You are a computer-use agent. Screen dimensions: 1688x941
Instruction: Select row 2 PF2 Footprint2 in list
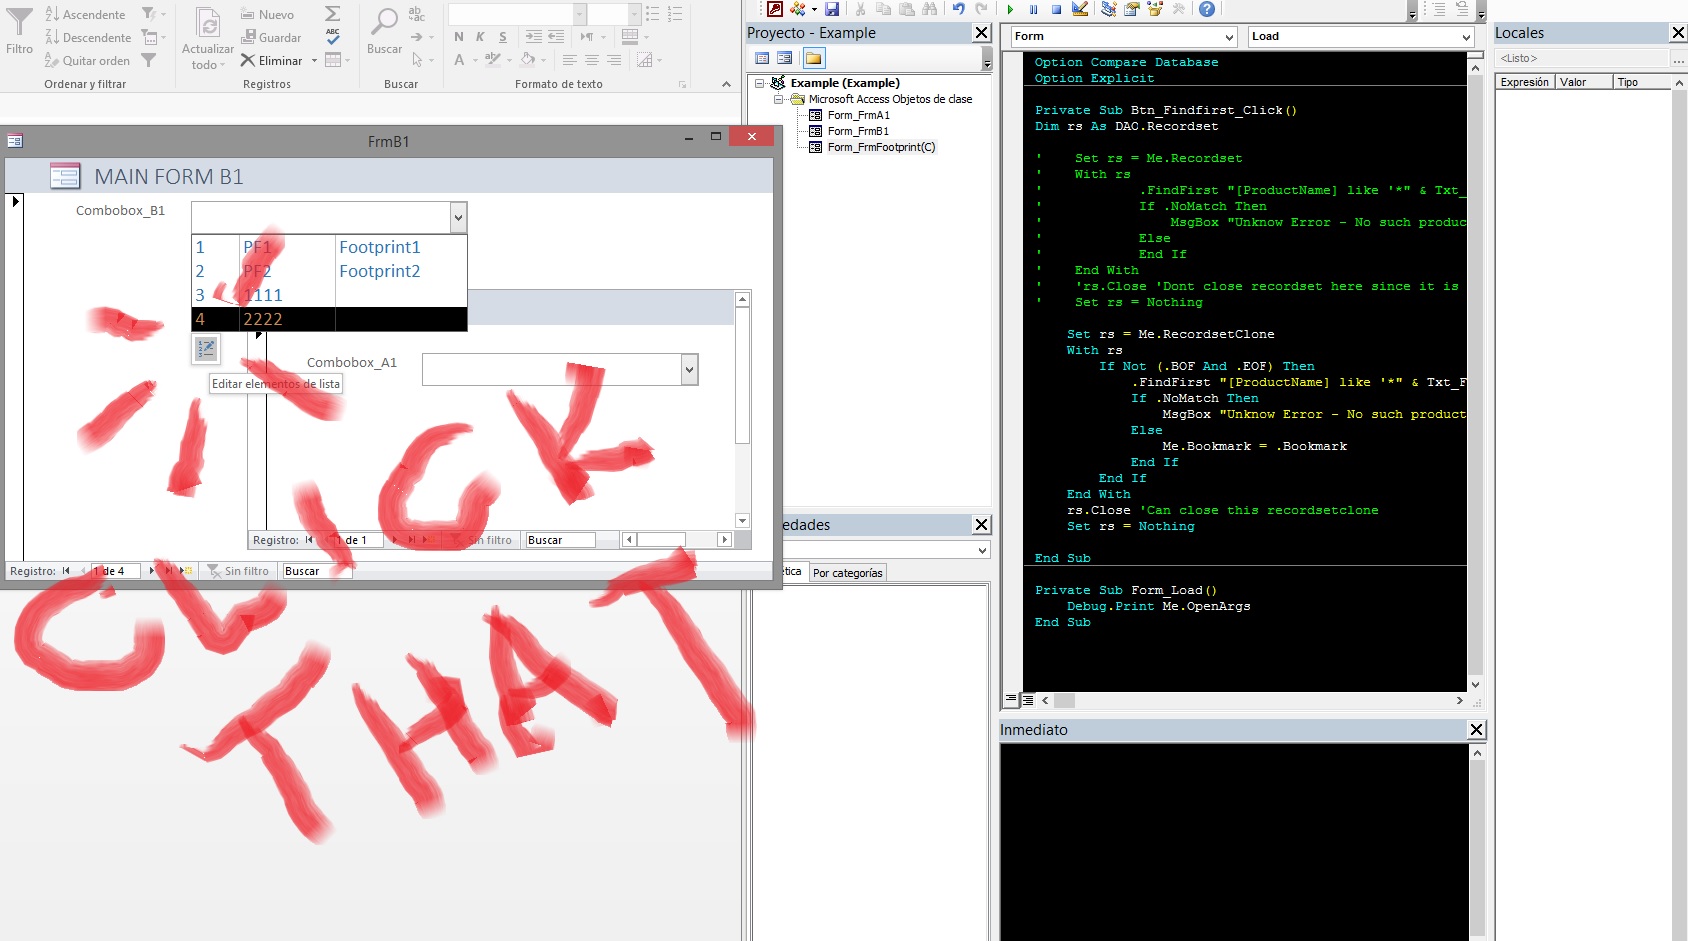329,271
